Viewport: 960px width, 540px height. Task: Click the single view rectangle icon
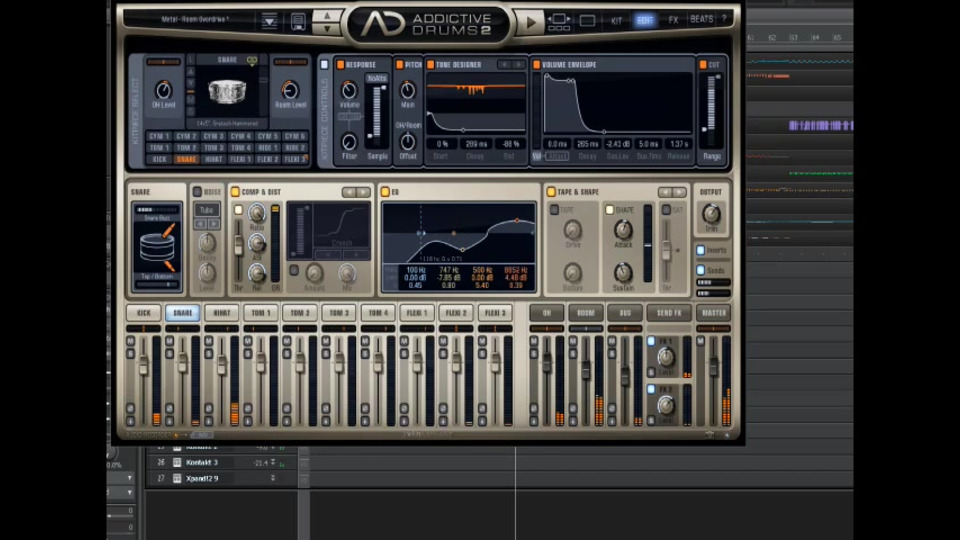click(587, 21)
